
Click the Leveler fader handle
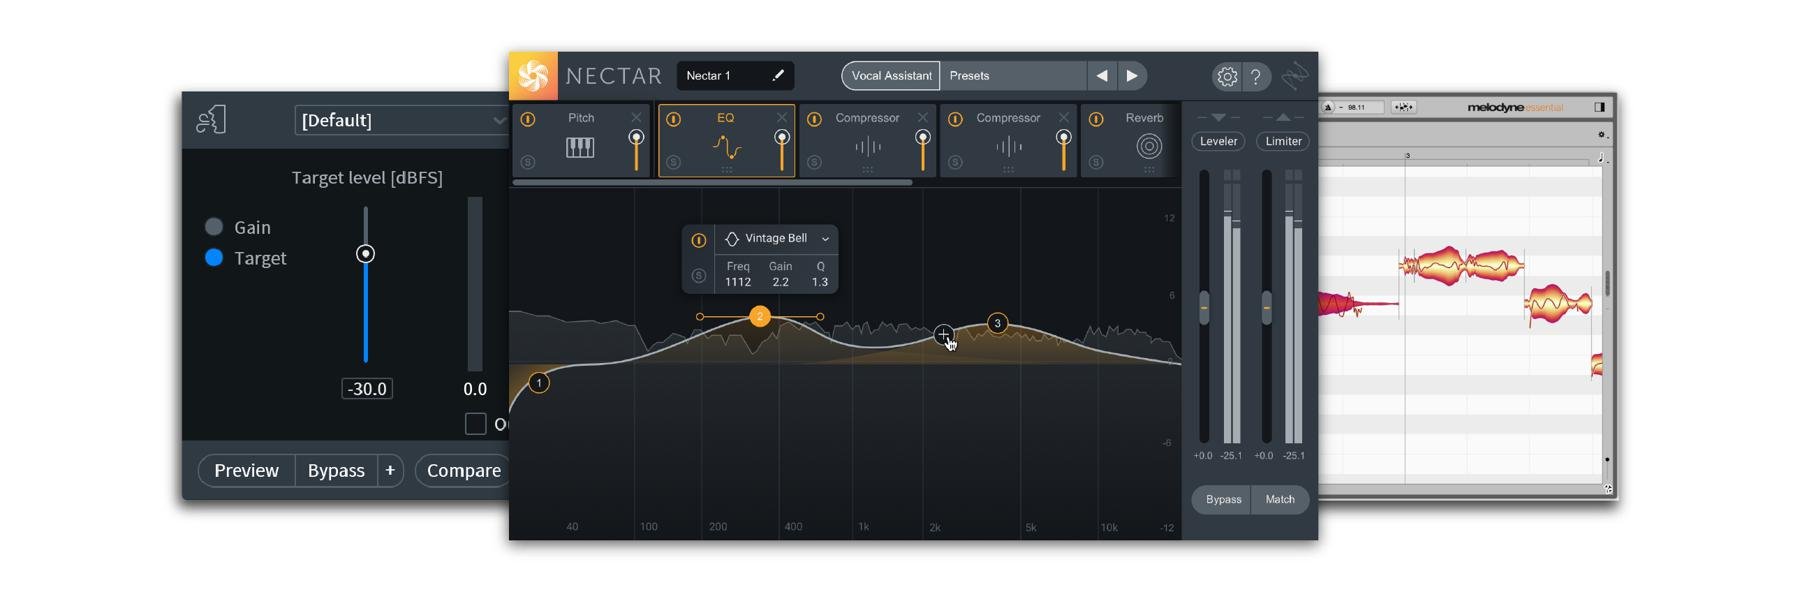tap(1204, 308)
